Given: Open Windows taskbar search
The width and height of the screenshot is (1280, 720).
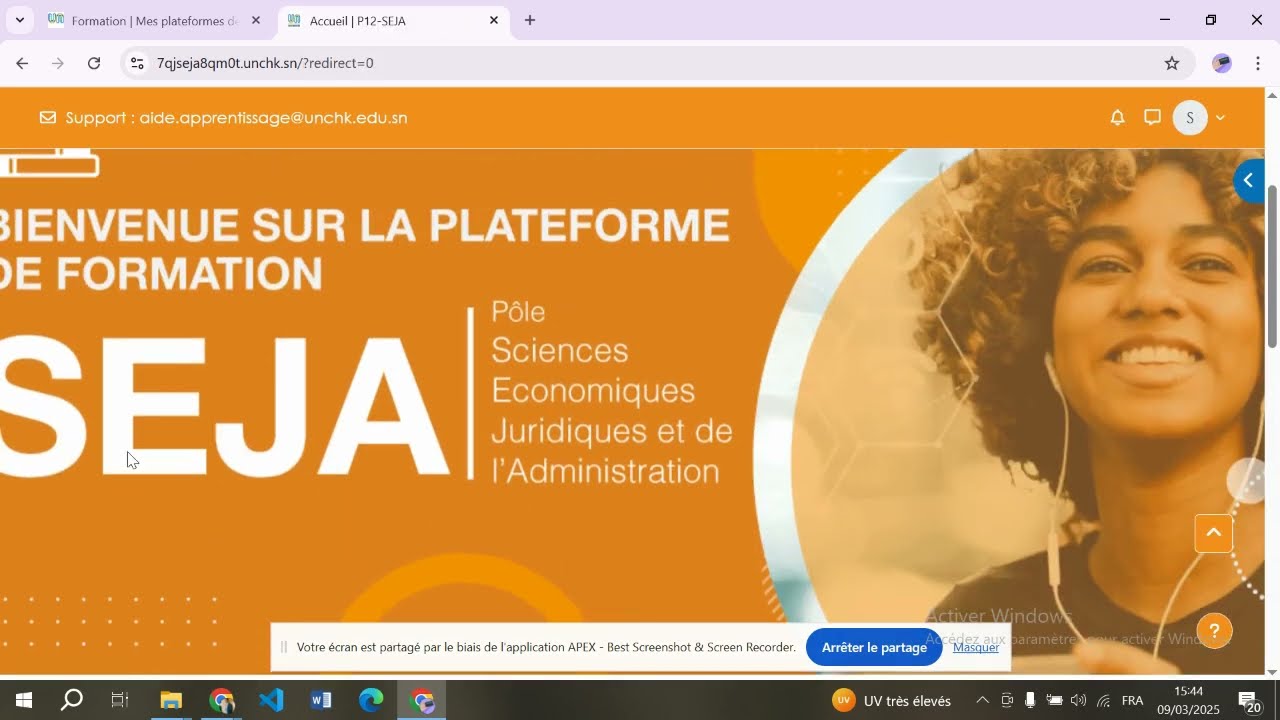Looking at the screenshot, I should click(x=72, y=701).
